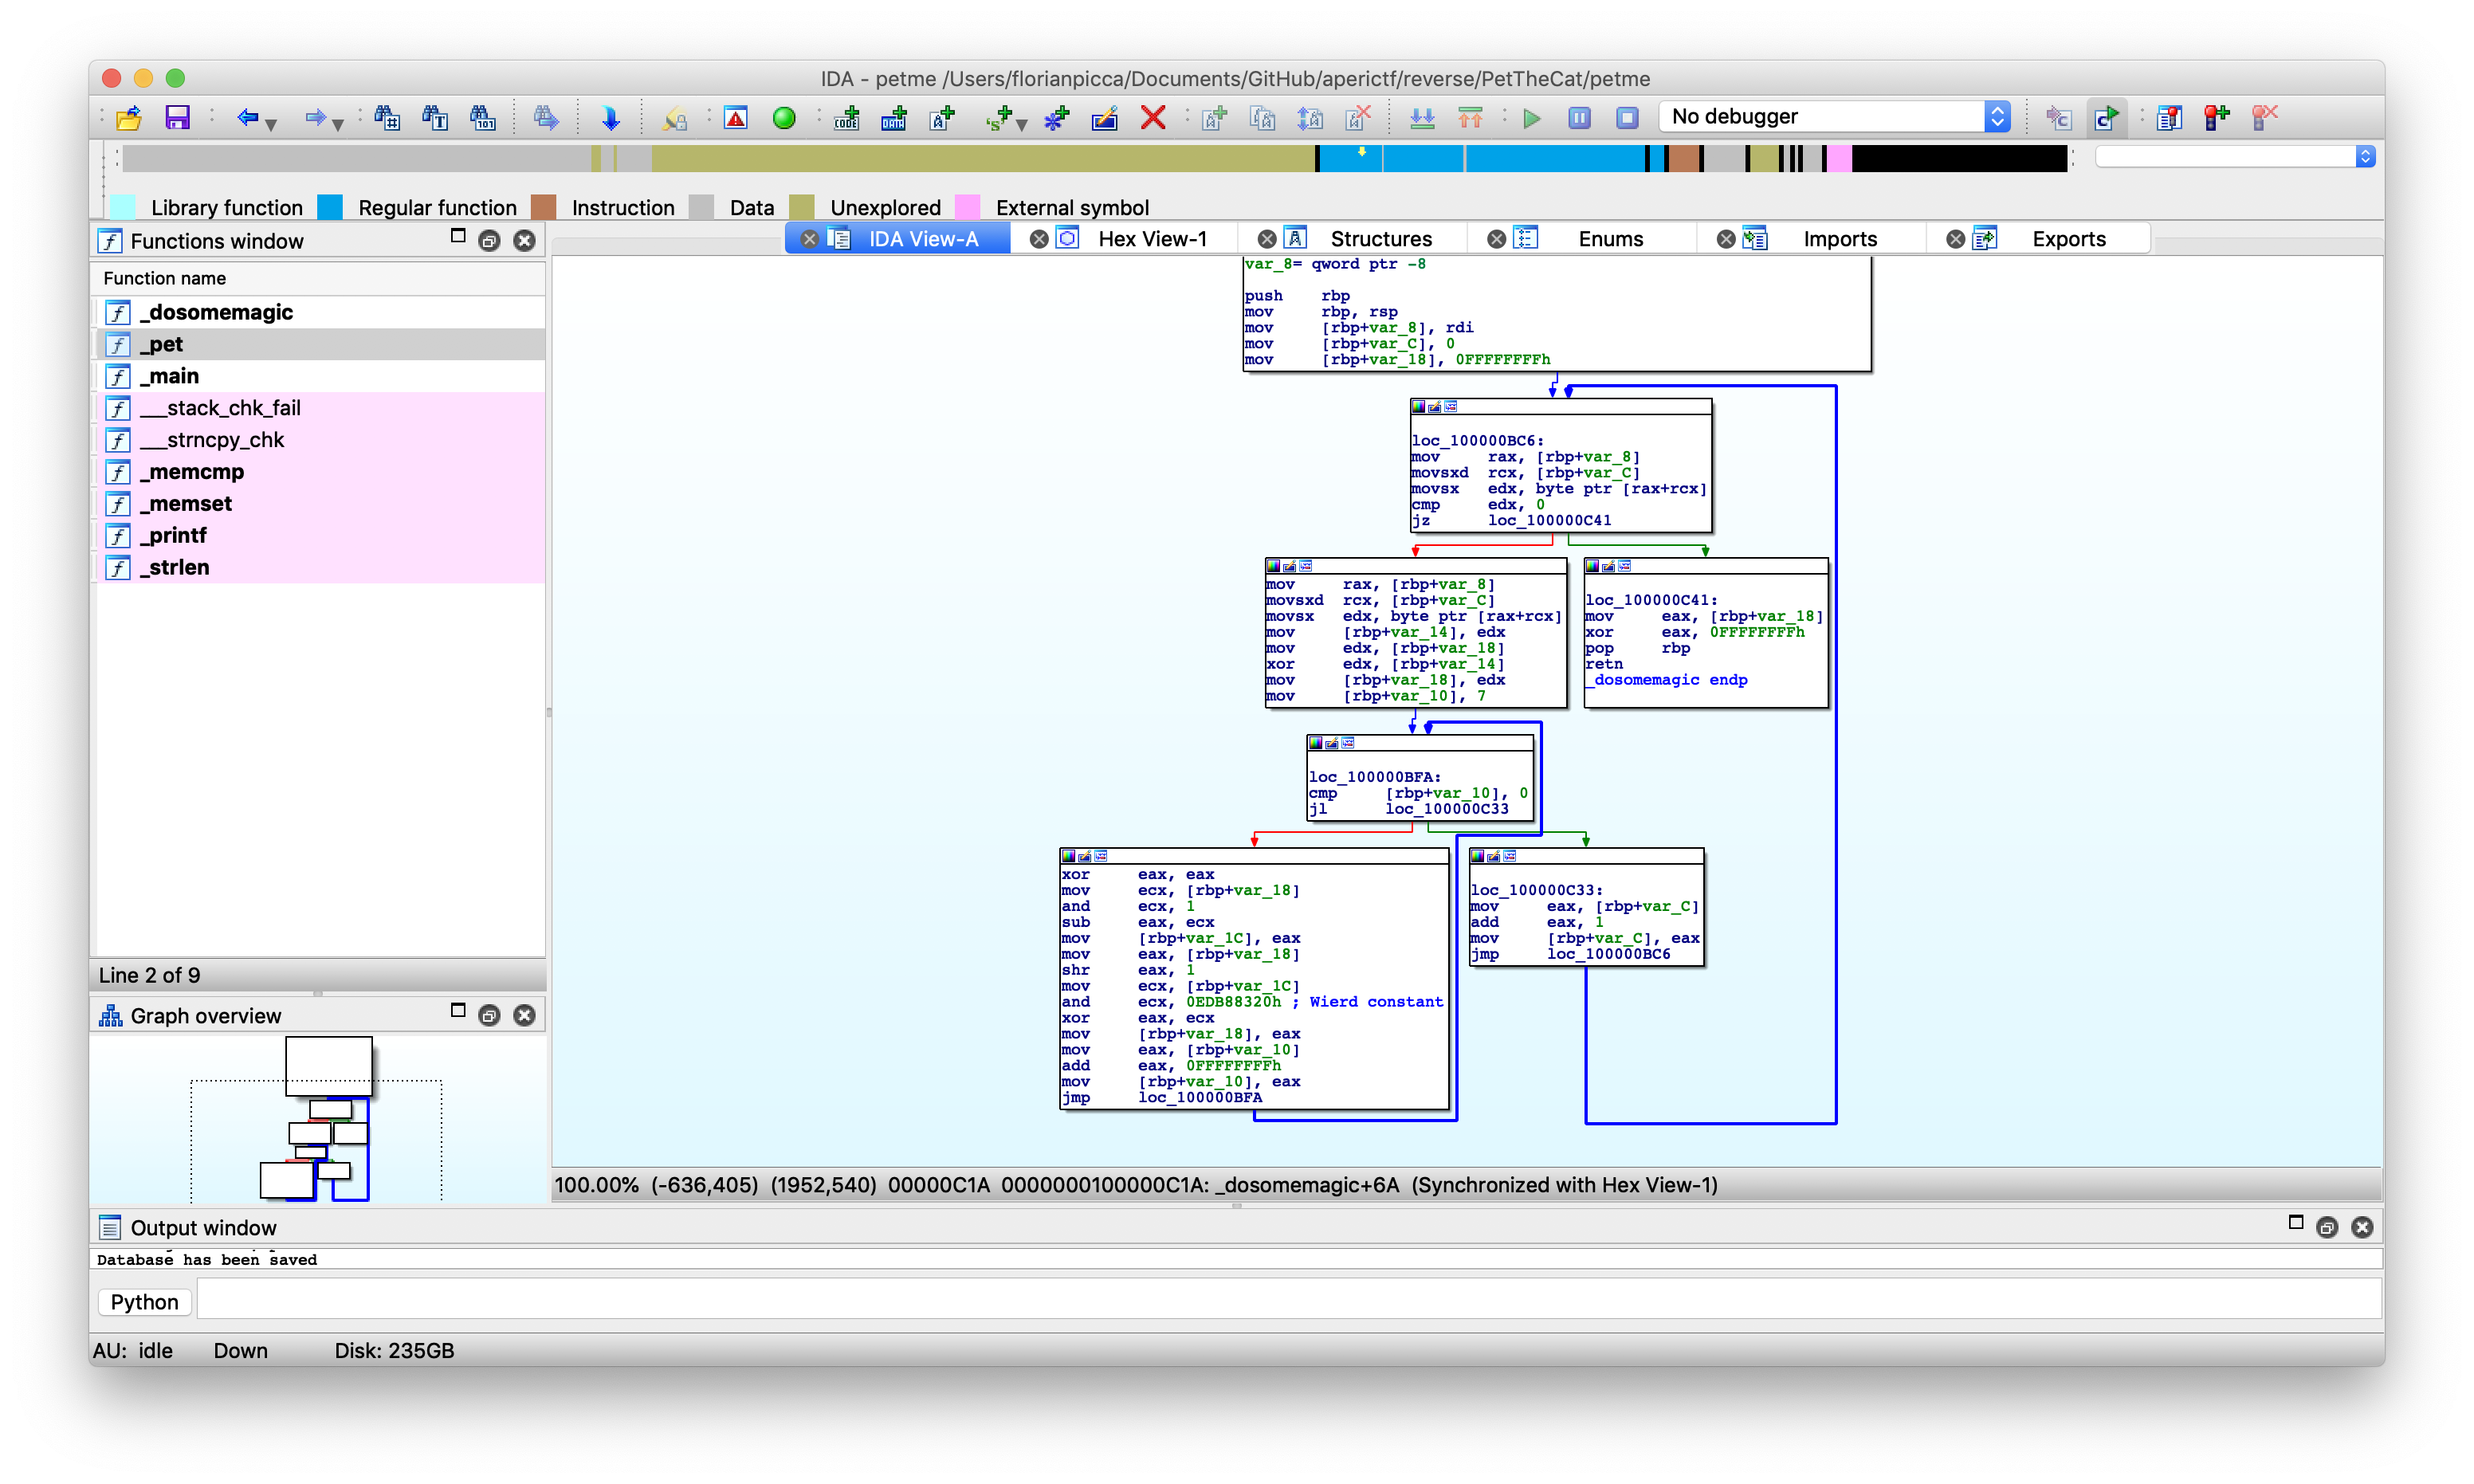The height and width of the screenshot is (1484, 2474).
Task: Click the Function name column header
Action: click(319, 278)
